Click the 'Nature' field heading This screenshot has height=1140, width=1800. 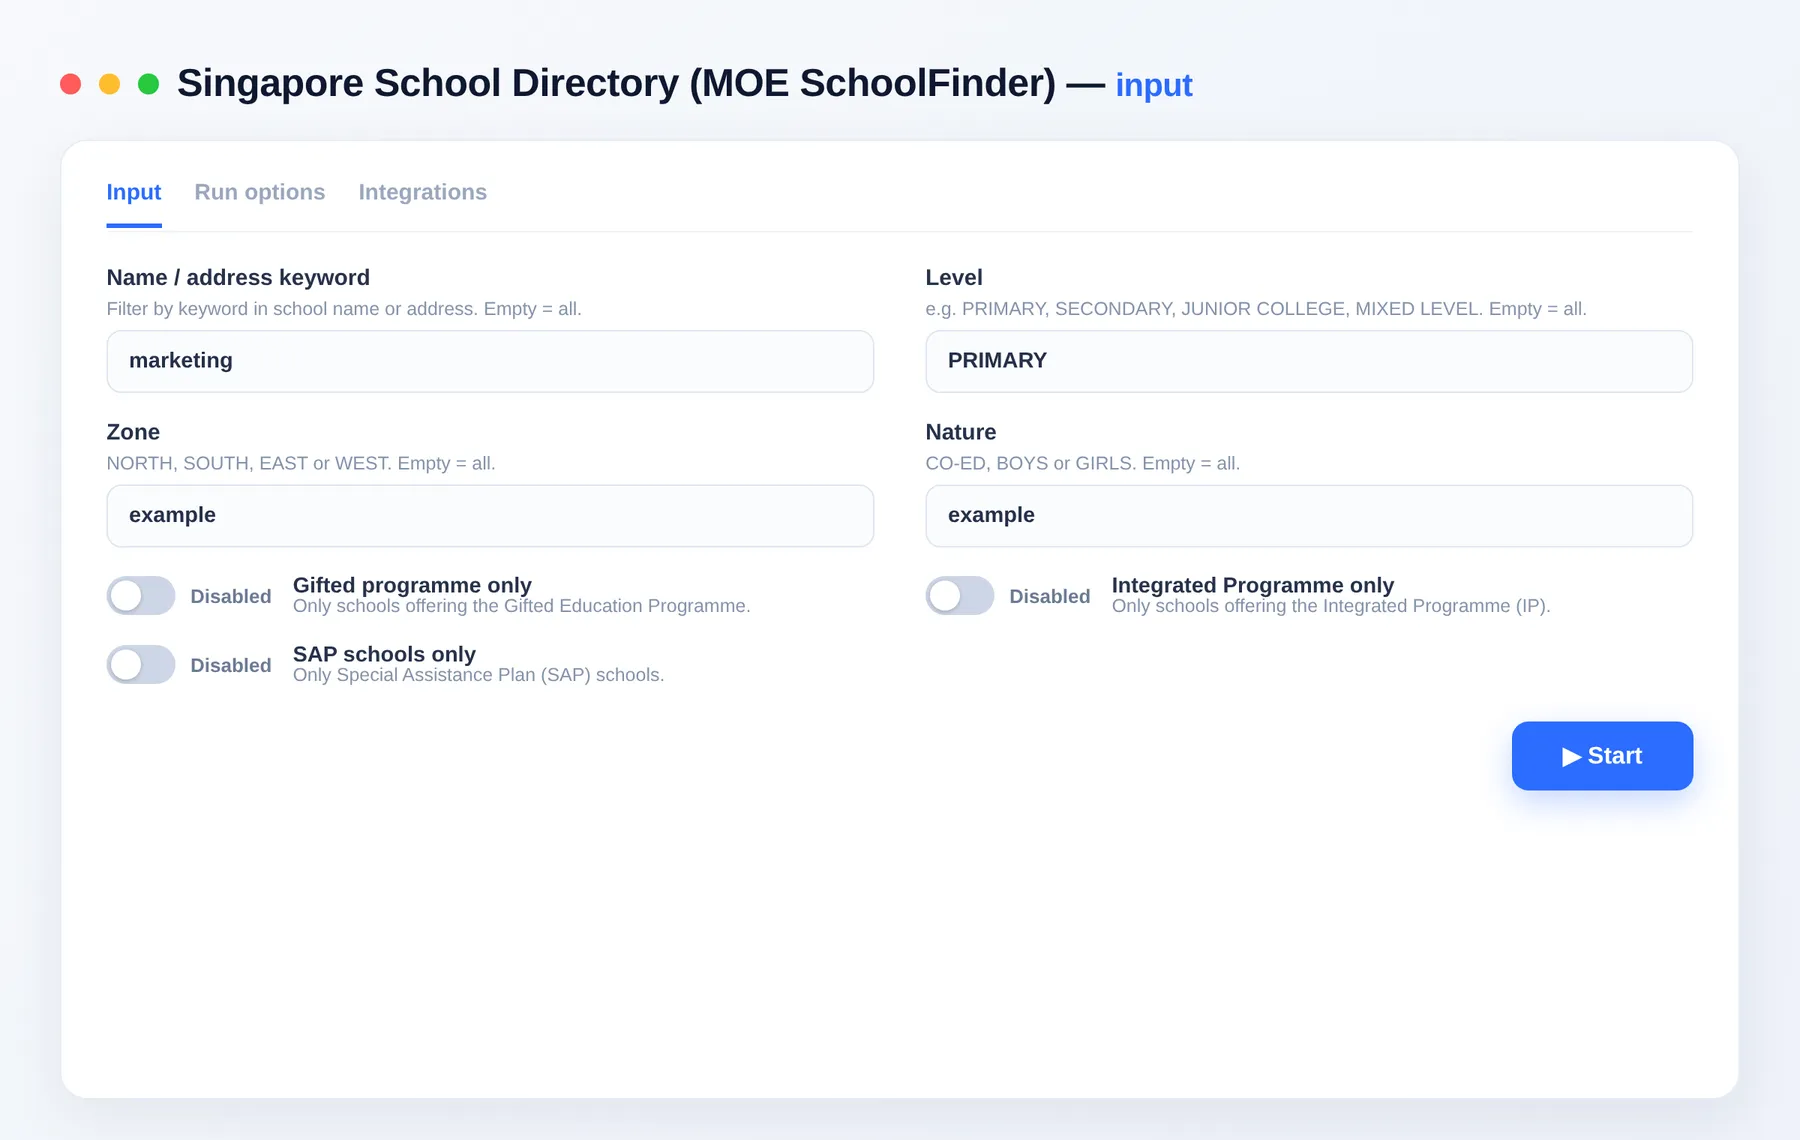click(x=961, y=432)
